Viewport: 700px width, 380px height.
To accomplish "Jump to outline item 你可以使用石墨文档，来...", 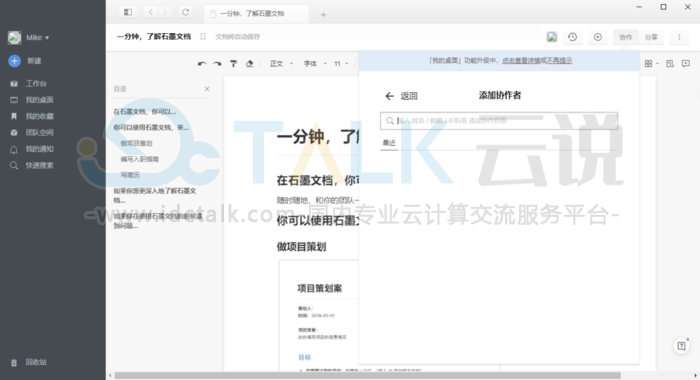I will pos(151,127).
